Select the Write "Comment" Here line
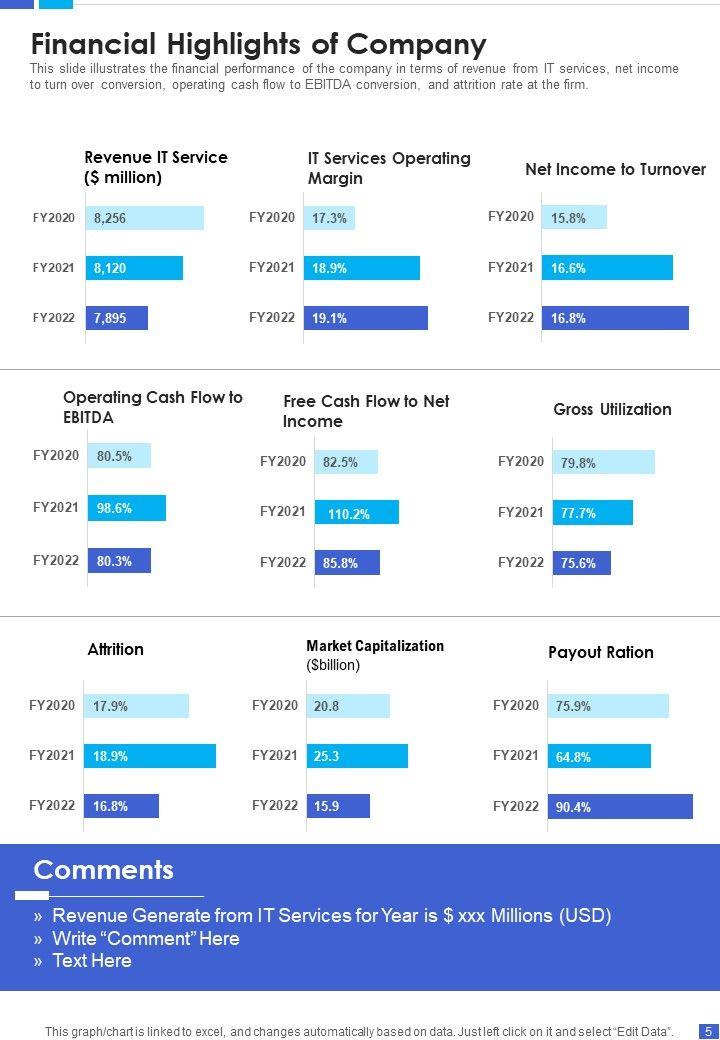The width and height of the screenshot is (720, 1040). (146, 938)
